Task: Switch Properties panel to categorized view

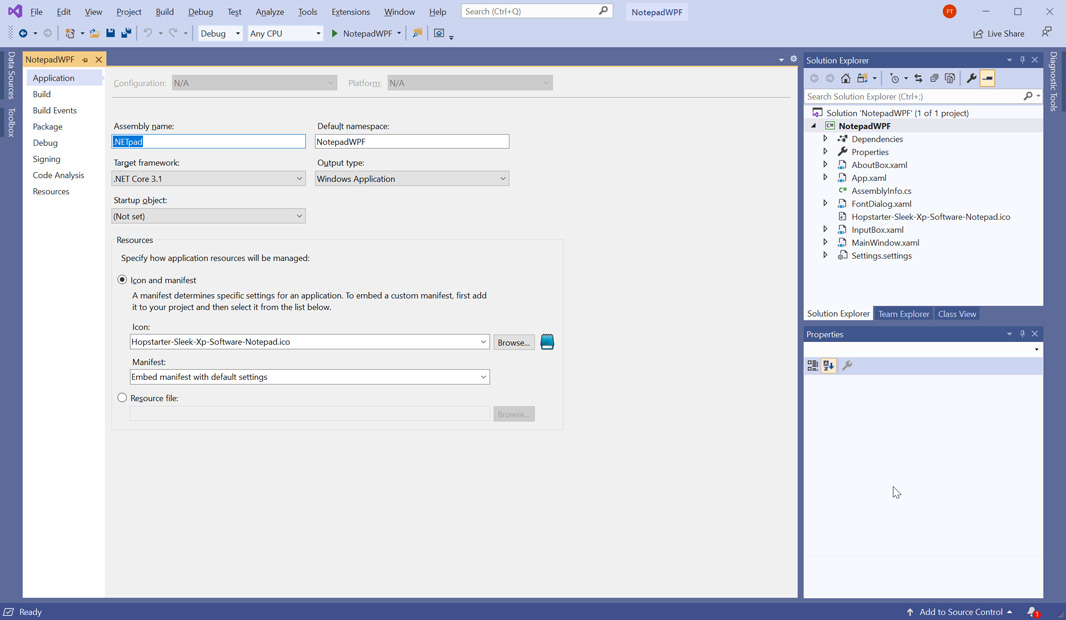Action: point(813,366)
